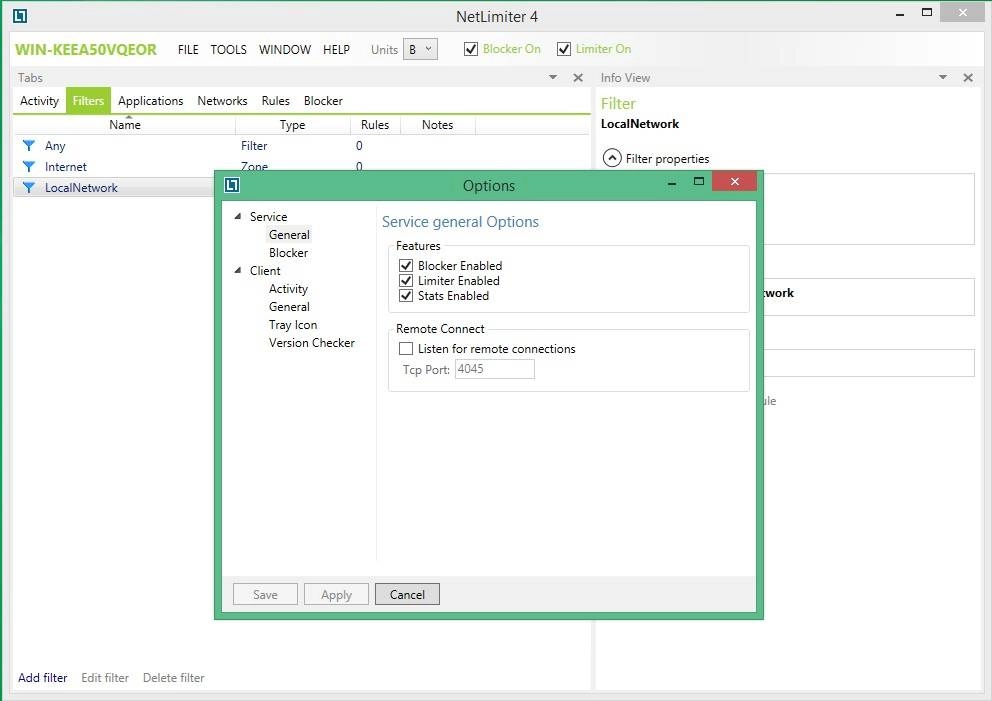Viewport: 992px width, 701px height.
Task: Click the NetLimiter logo icon in title bar
Action: coord(20,16)
